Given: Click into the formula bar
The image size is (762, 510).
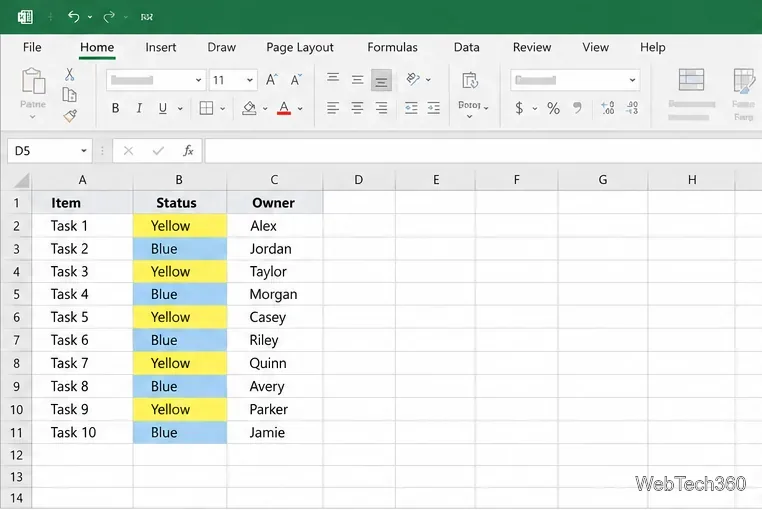Looking at the screenshot, I should (483, 151).
